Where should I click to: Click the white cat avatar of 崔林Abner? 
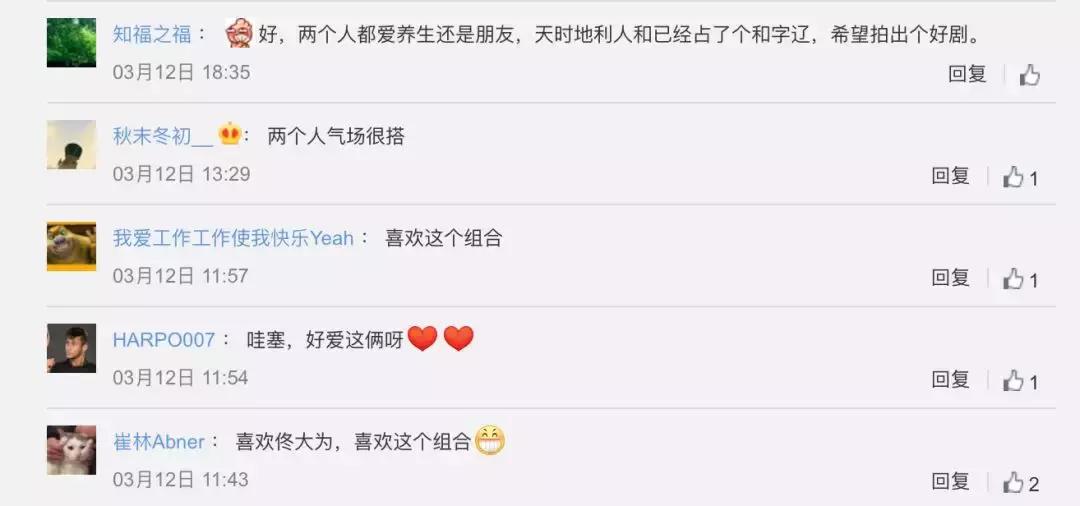click(x=72, y=450)
